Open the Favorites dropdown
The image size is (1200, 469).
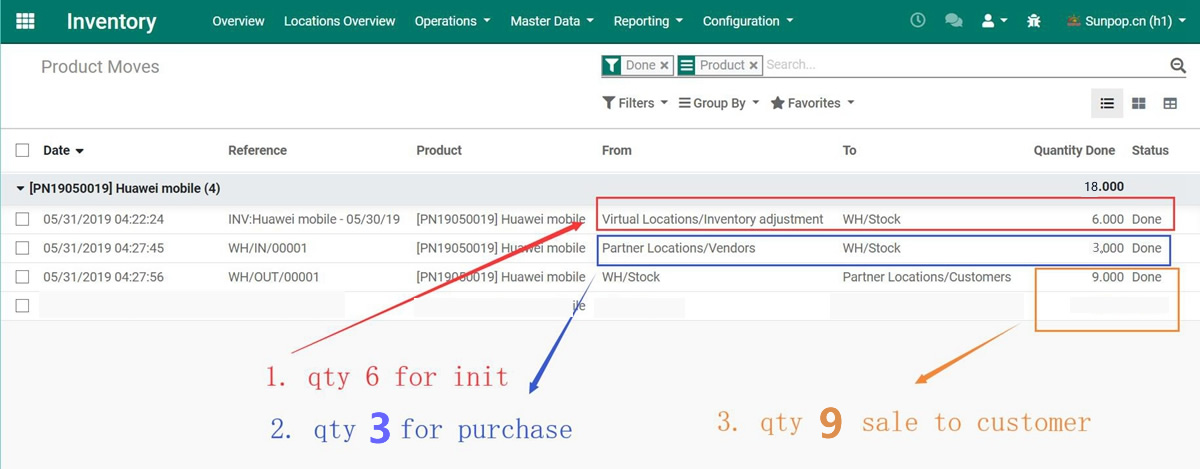812,103
